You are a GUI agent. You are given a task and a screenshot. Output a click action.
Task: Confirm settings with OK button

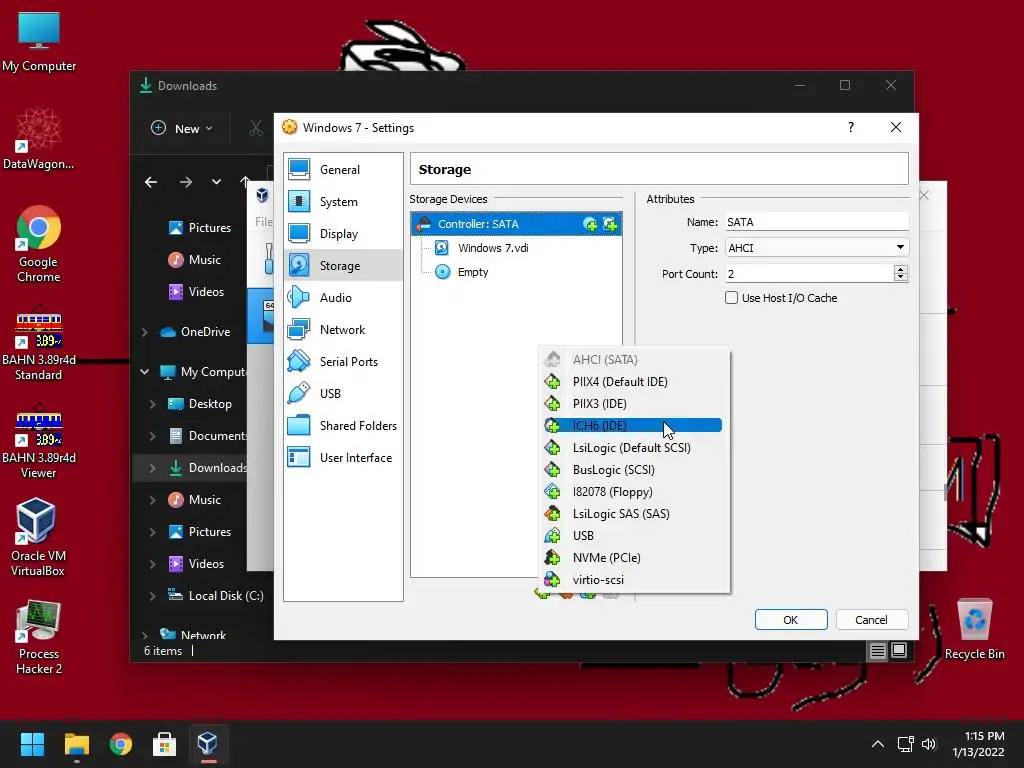[x=791, y=620]
